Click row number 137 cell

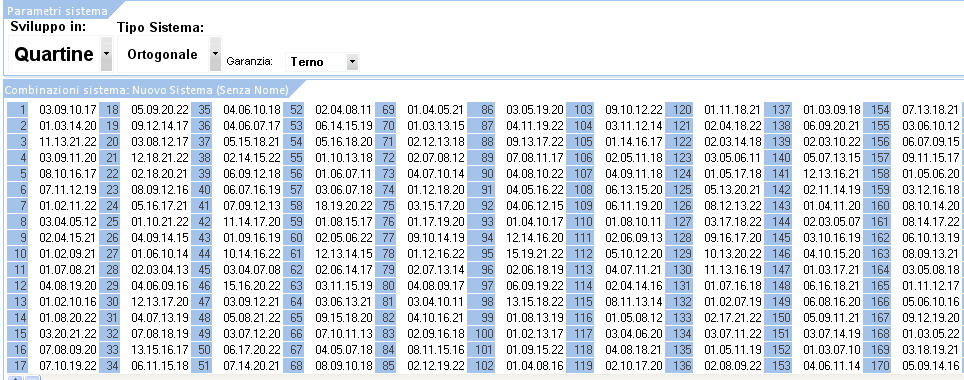pyautogui.click(x=778, y=110)
